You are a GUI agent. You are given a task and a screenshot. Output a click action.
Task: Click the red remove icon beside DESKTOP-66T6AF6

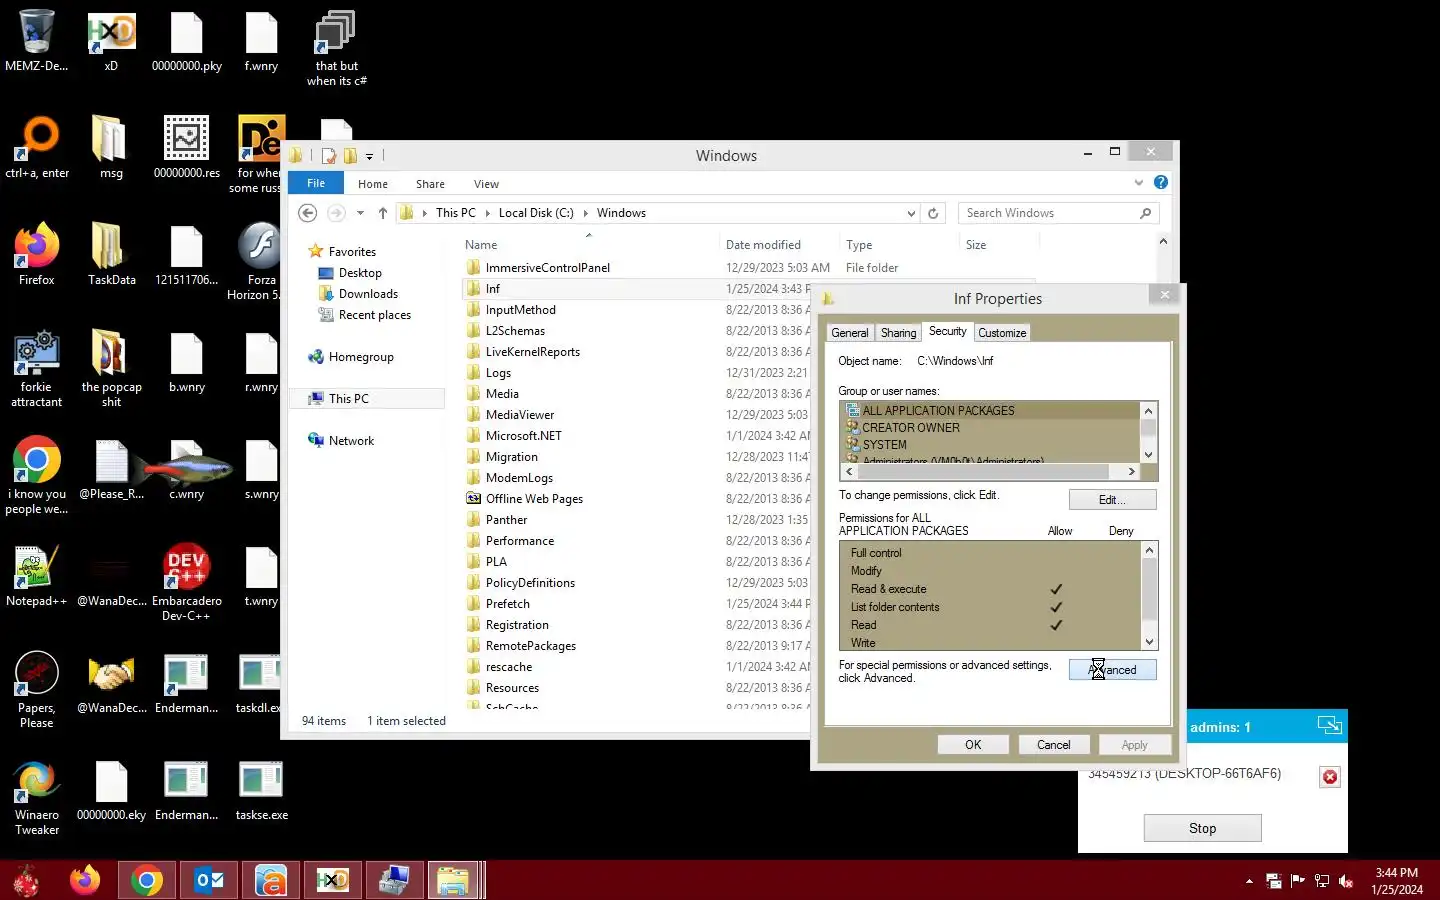click(1329, 777)
